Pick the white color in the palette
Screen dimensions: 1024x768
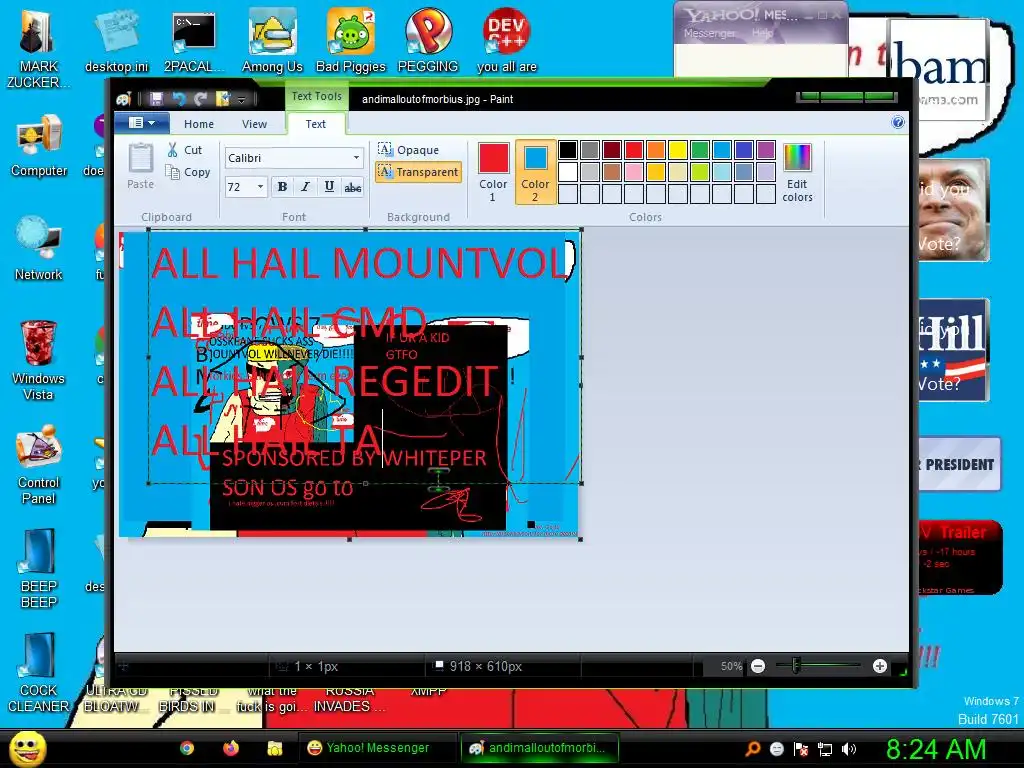click(568, 172)
